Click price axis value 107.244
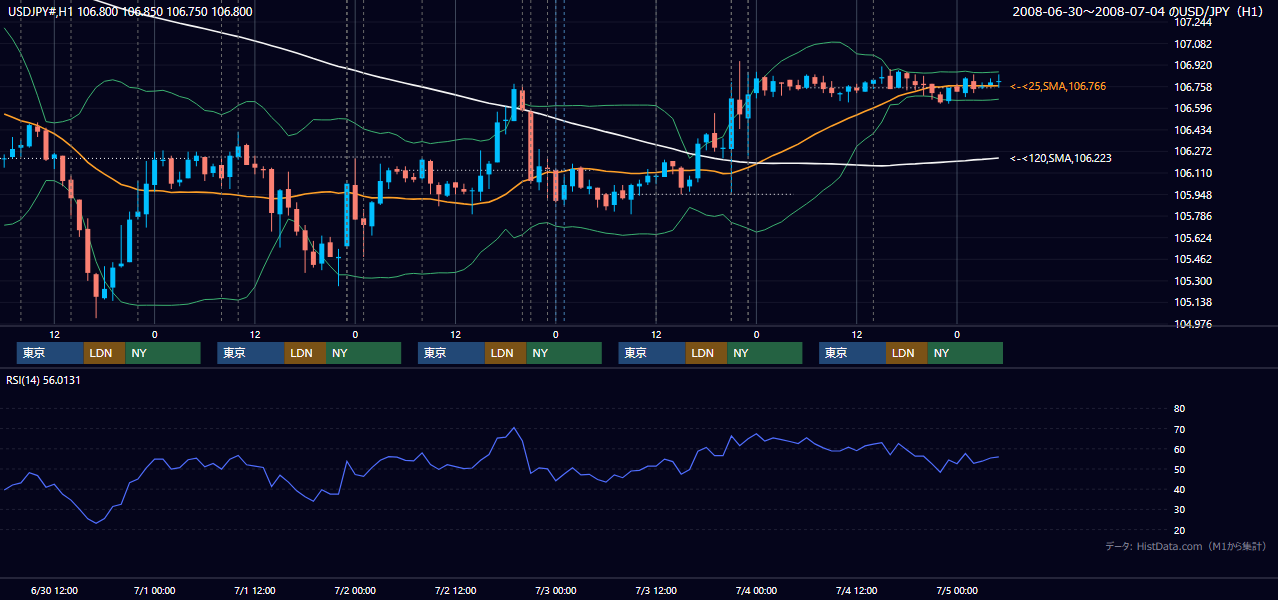This screenshot has width=1278, height=600. click(x=1193, y=22)
